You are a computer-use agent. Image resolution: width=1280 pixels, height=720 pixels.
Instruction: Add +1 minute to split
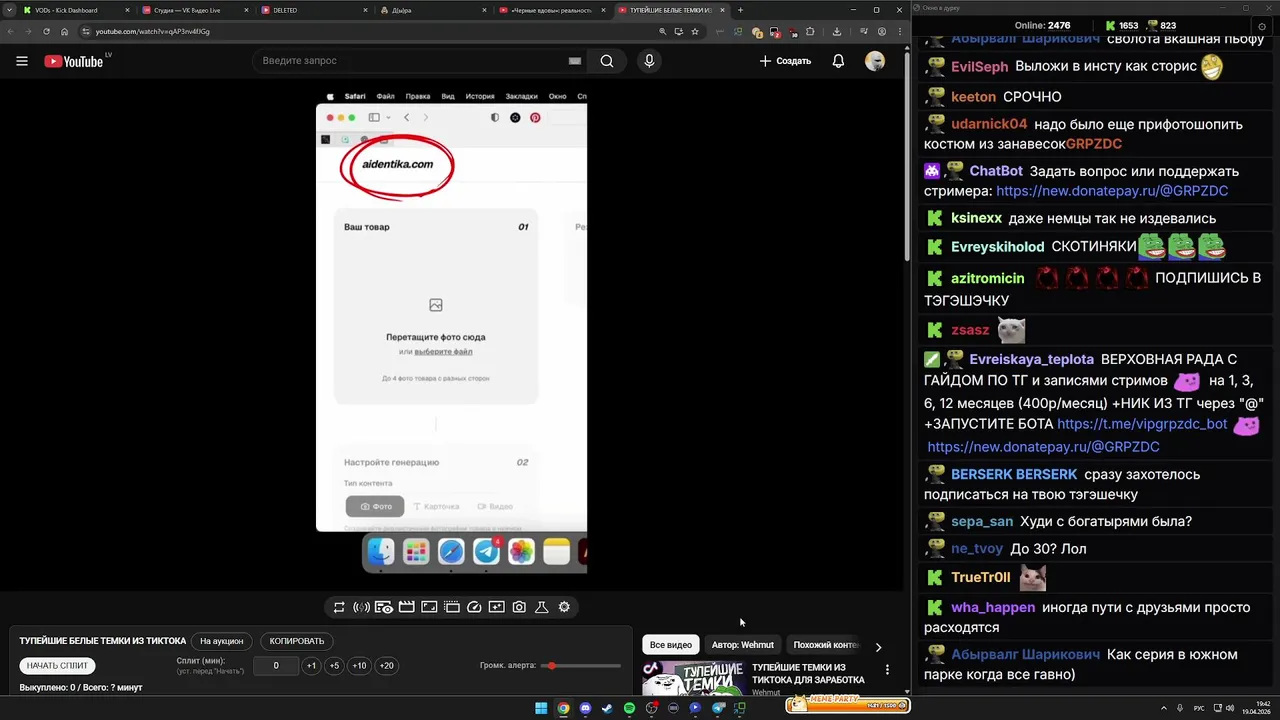click(x=311, y=666)
